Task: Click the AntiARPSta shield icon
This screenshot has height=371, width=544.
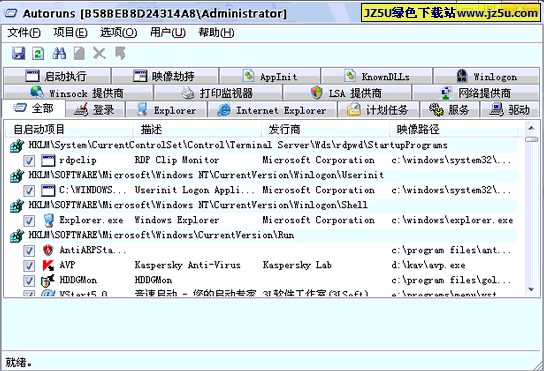Action: pos(48,250)
